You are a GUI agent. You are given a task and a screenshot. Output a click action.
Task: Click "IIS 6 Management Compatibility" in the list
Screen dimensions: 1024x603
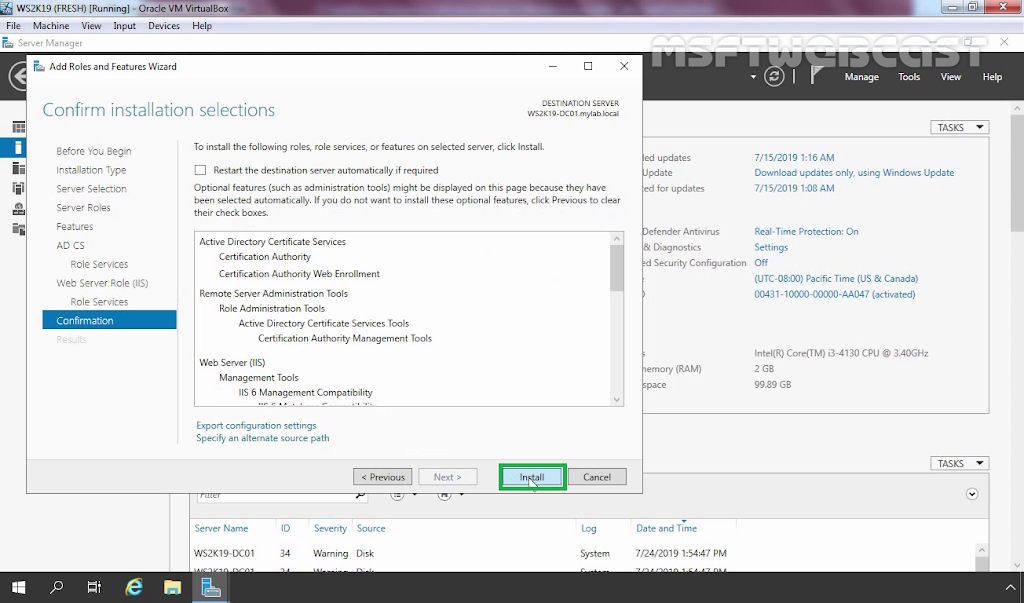(x=306, y=393)
